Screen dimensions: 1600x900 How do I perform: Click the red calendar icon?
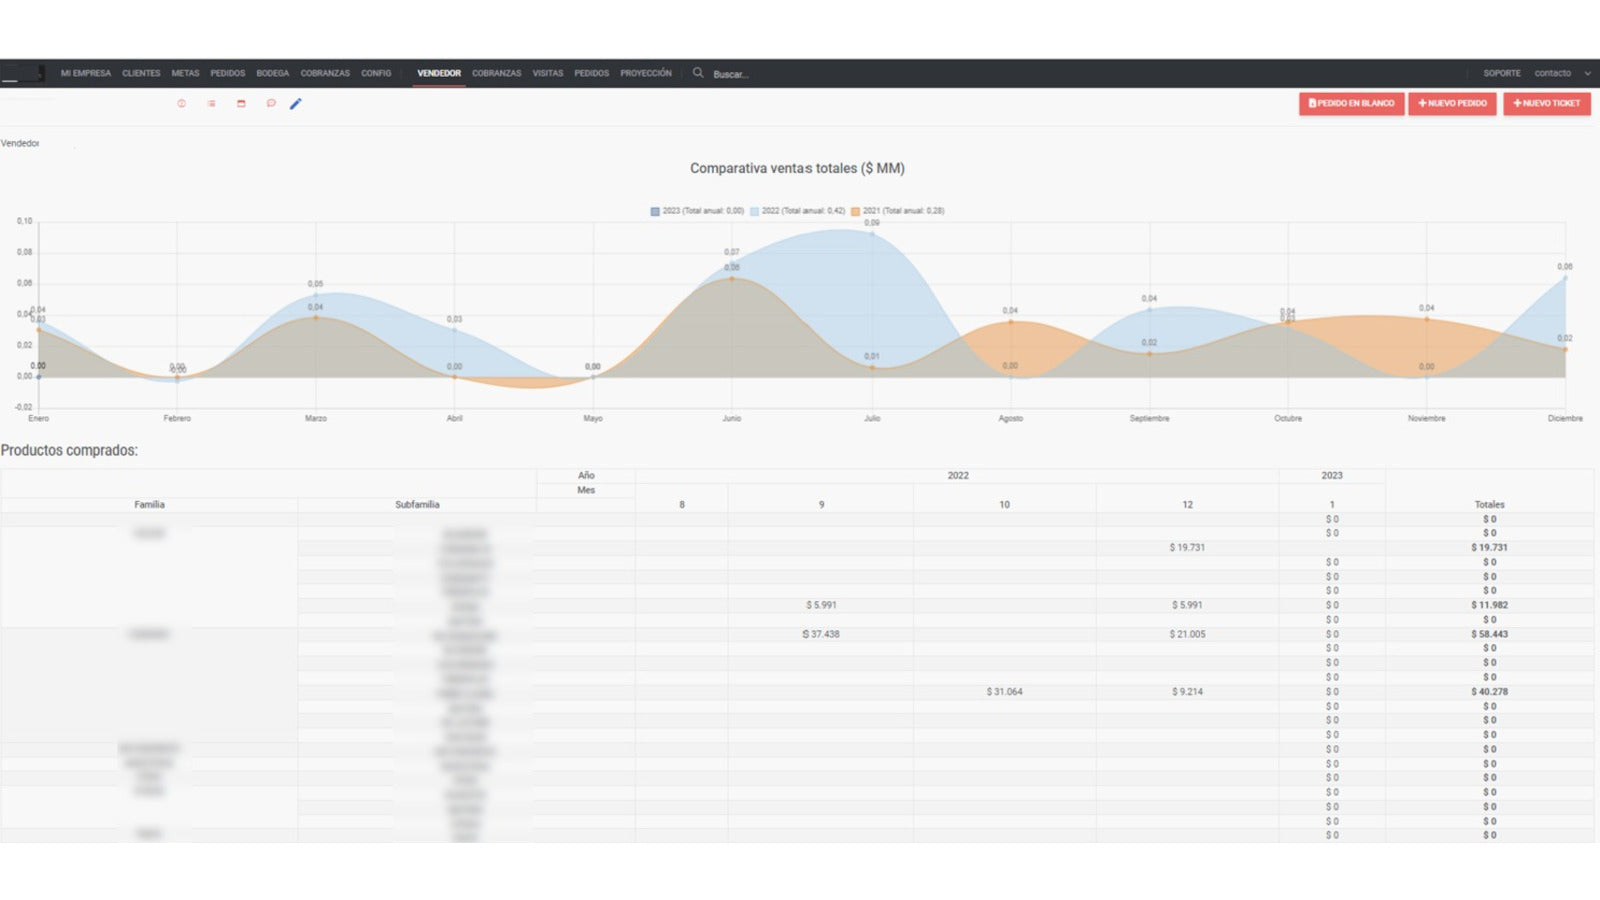point(241,104)
